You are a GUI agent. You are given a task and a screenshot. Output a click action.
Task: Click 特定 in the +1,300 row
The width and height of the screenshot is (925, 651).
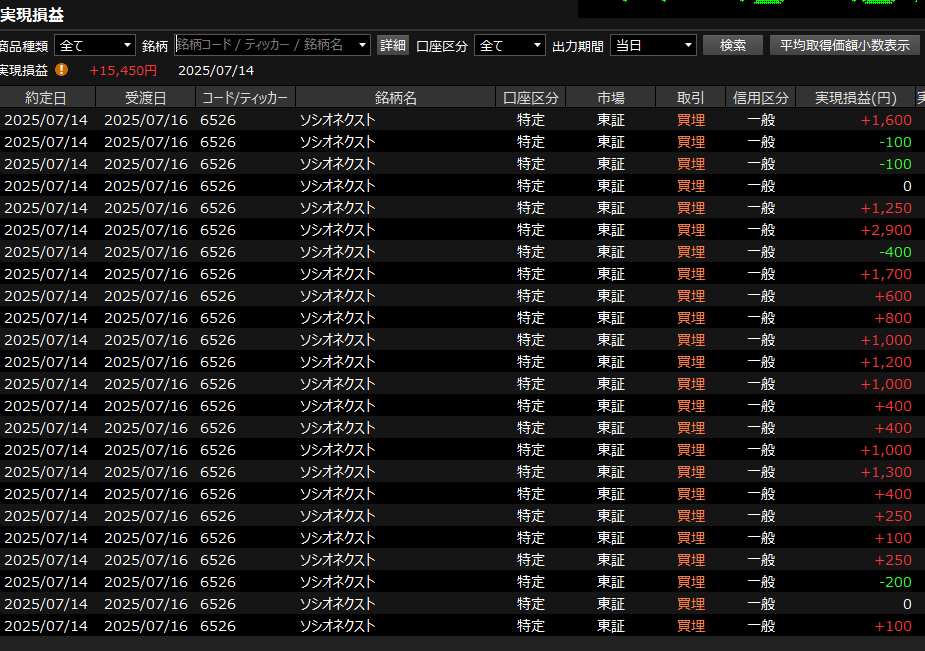pos(530,472)
